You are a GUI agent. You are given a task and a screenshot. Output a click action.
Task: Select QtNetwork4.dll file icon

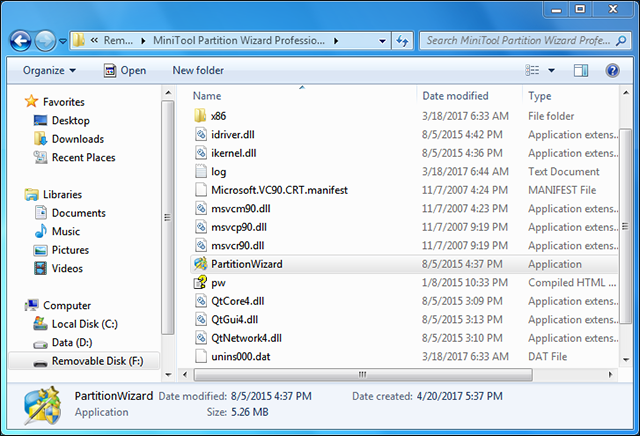(x=200, y=338)
